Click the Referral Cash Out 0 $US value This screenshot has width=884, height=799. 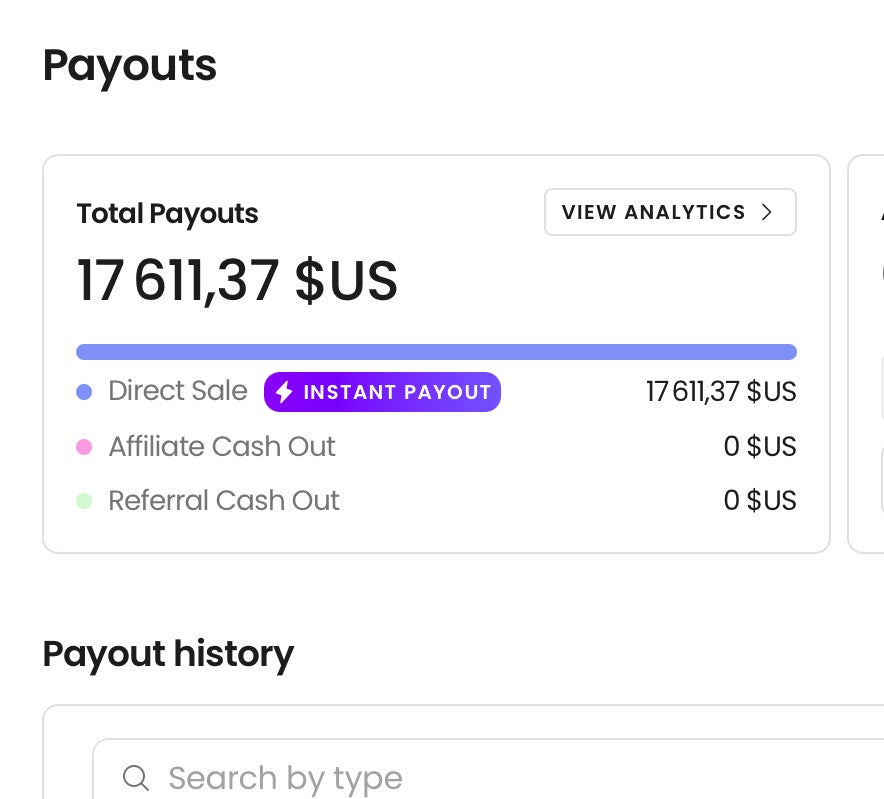tap(760, 501)
